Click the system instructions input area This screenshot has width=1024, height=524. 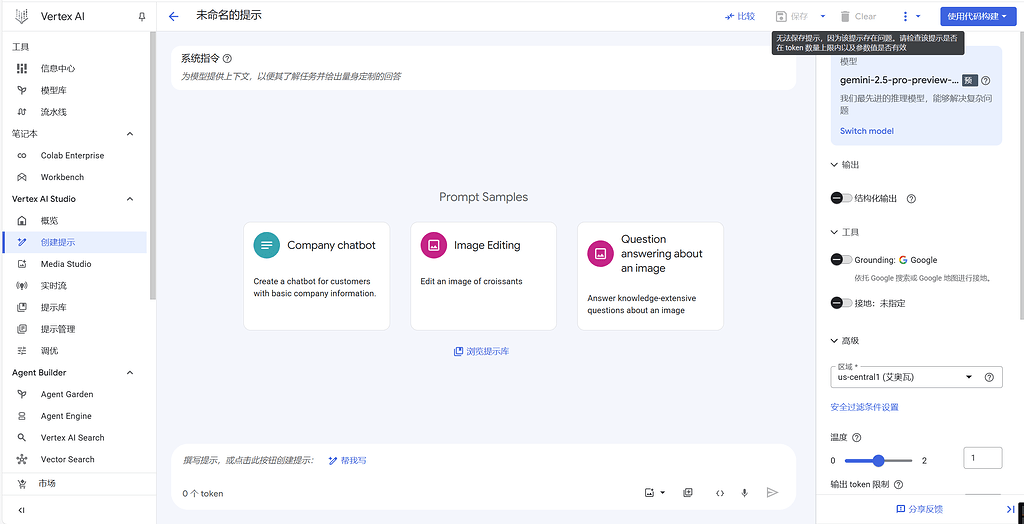(x=483, y=76)
